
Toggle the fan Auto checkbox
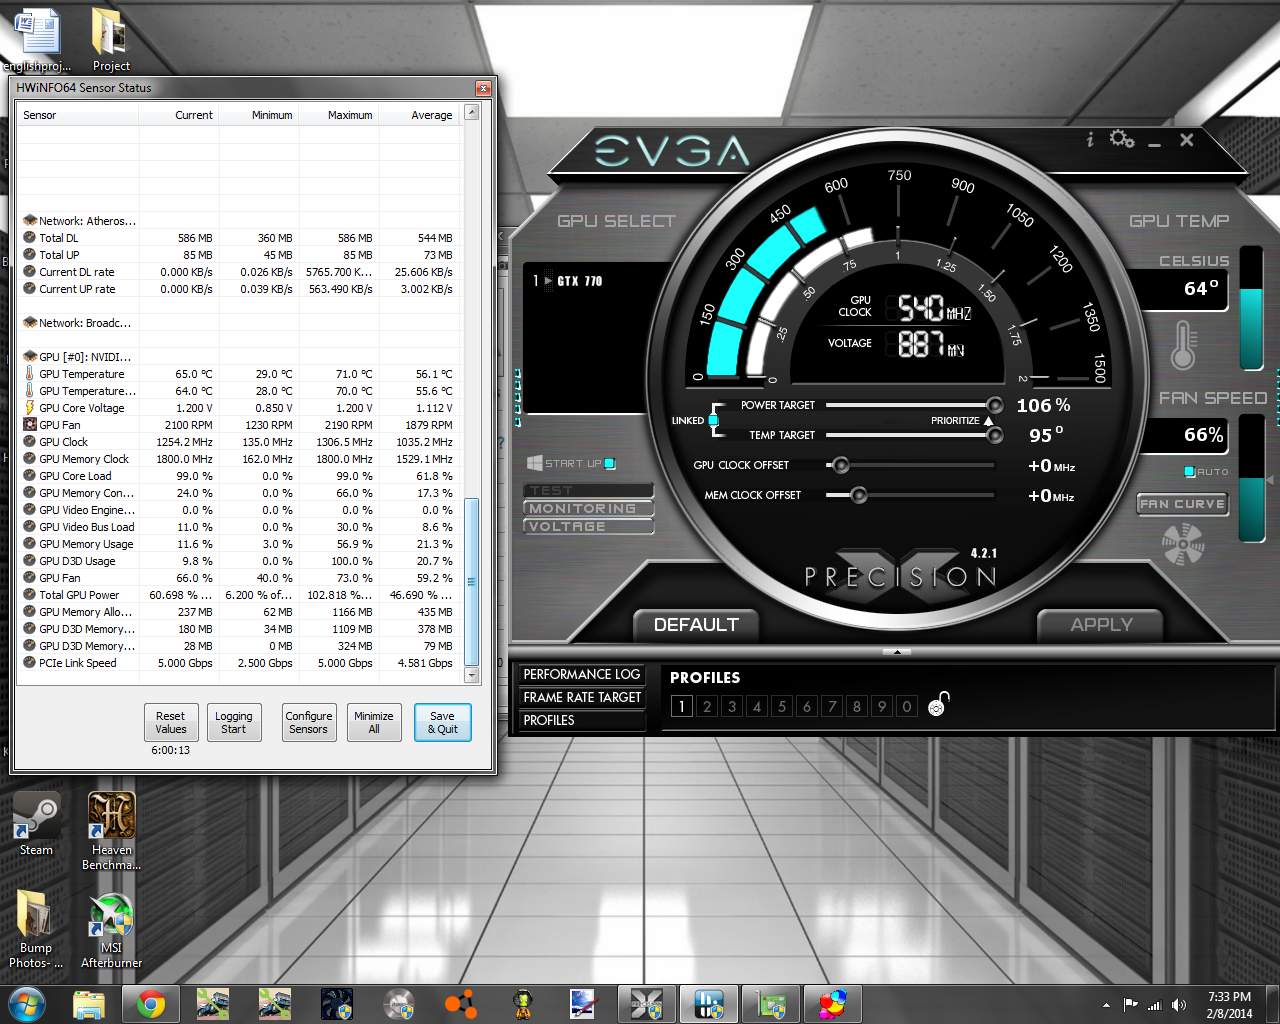pos(1190,472)
